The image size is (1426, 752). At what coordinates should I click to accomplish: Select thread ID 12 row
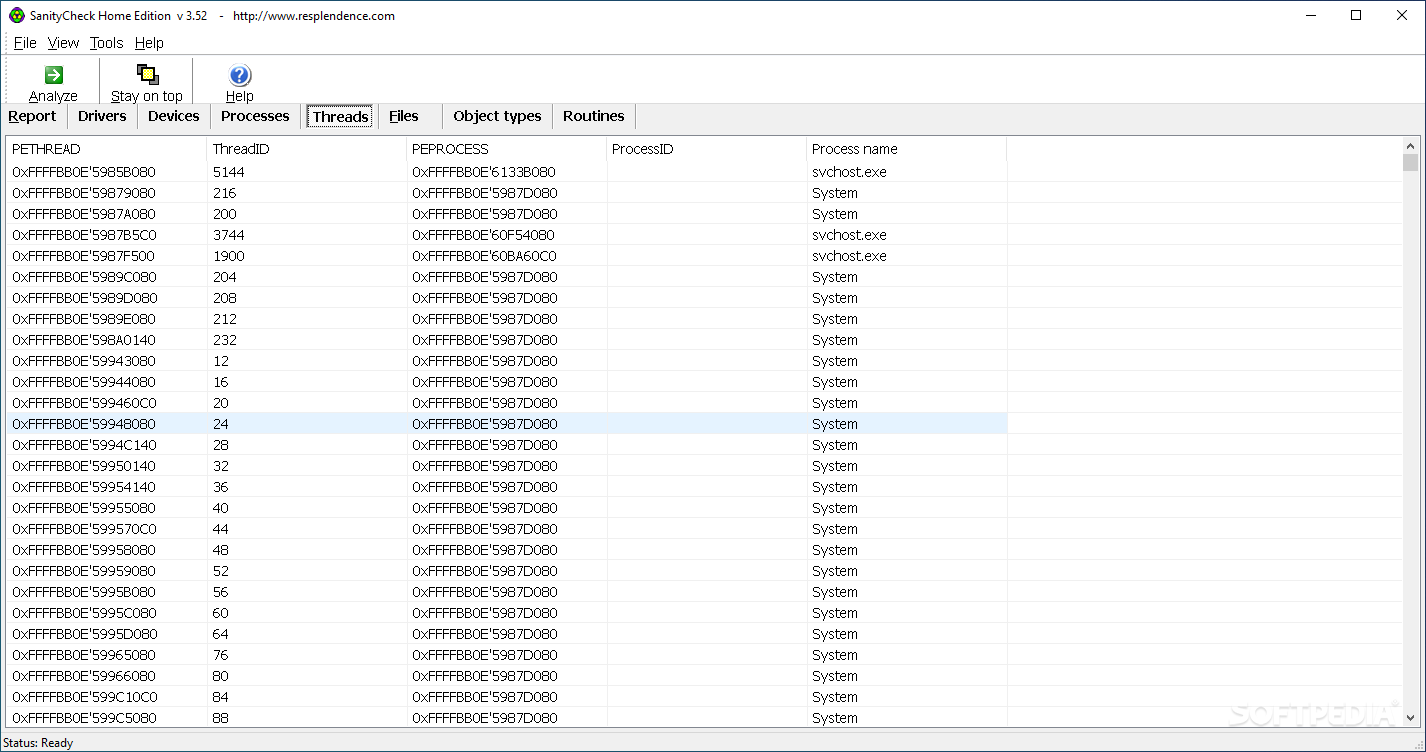coord(506,361)
